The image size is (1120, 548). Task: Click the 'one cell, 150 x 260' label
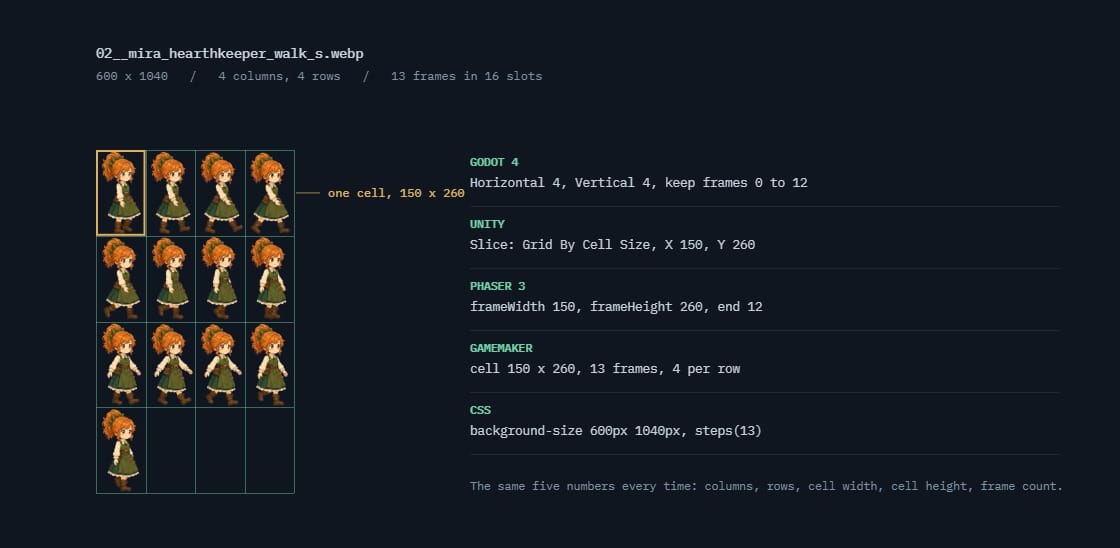tap(396, 194)
